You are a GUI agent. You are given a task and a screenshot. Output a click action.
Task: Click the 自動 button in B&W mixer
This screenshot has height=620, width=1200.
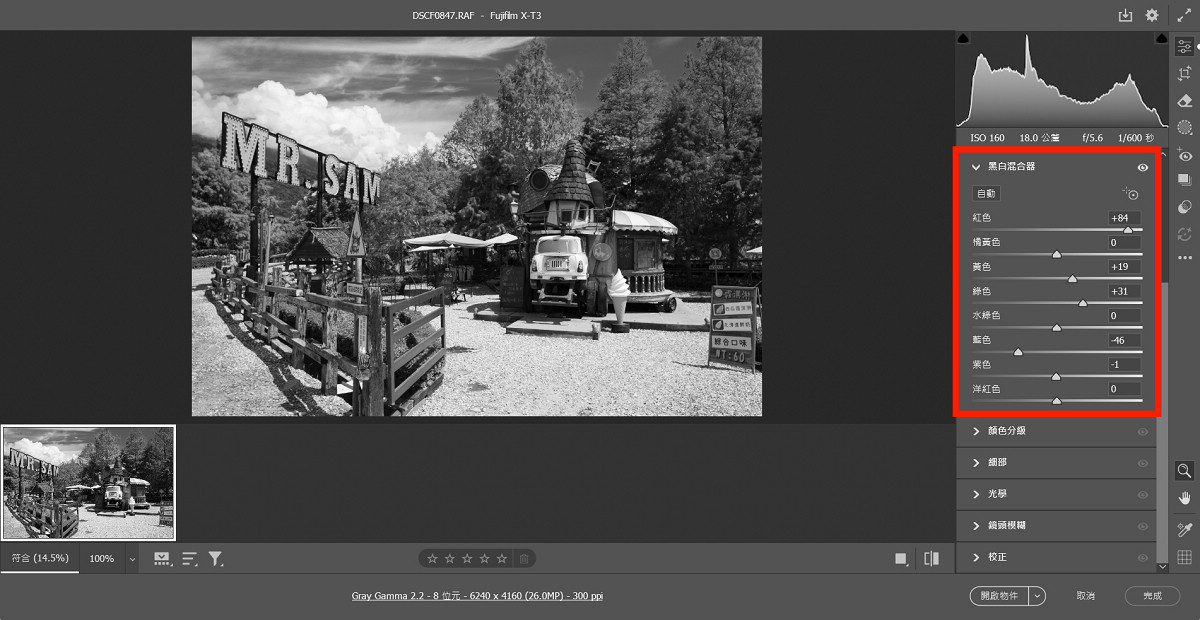coord(986,194)
